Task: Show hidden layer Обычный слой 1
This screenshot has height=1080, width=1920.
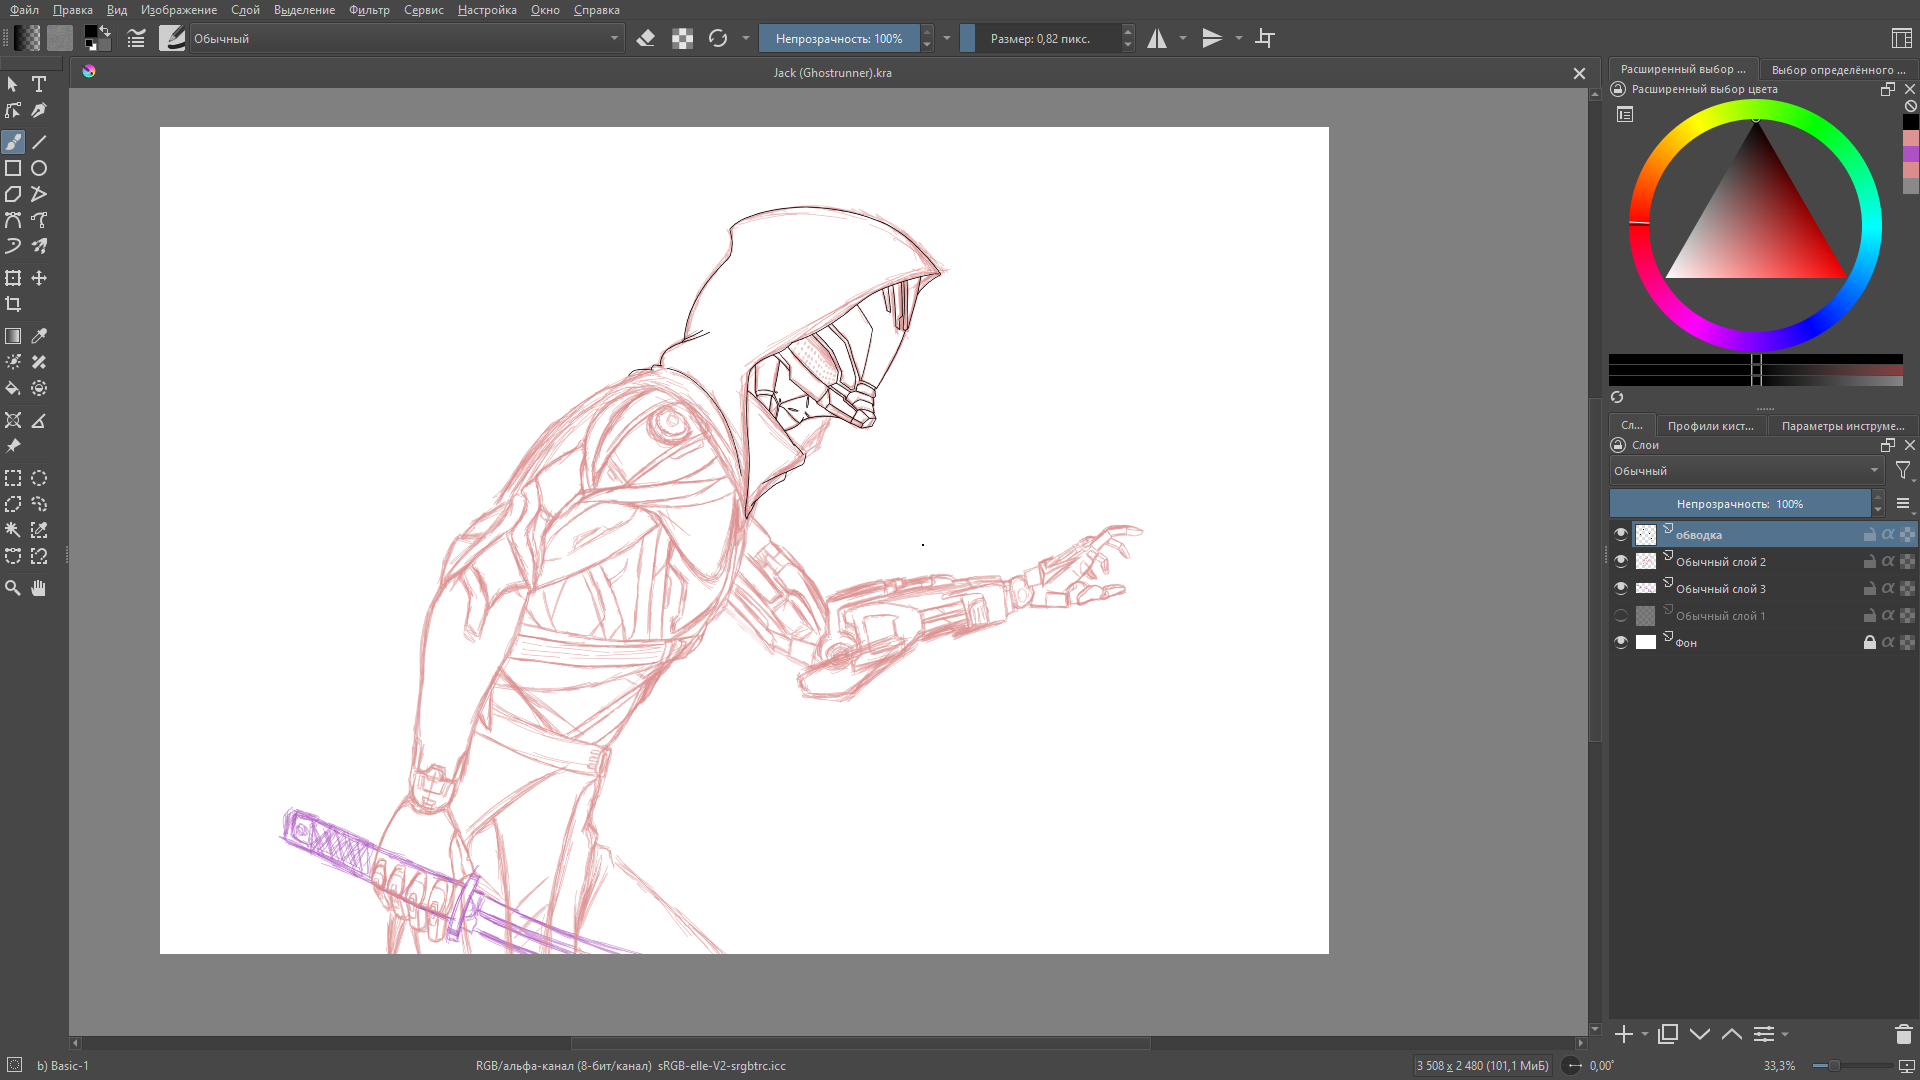Action: (x=1621, y=615)
